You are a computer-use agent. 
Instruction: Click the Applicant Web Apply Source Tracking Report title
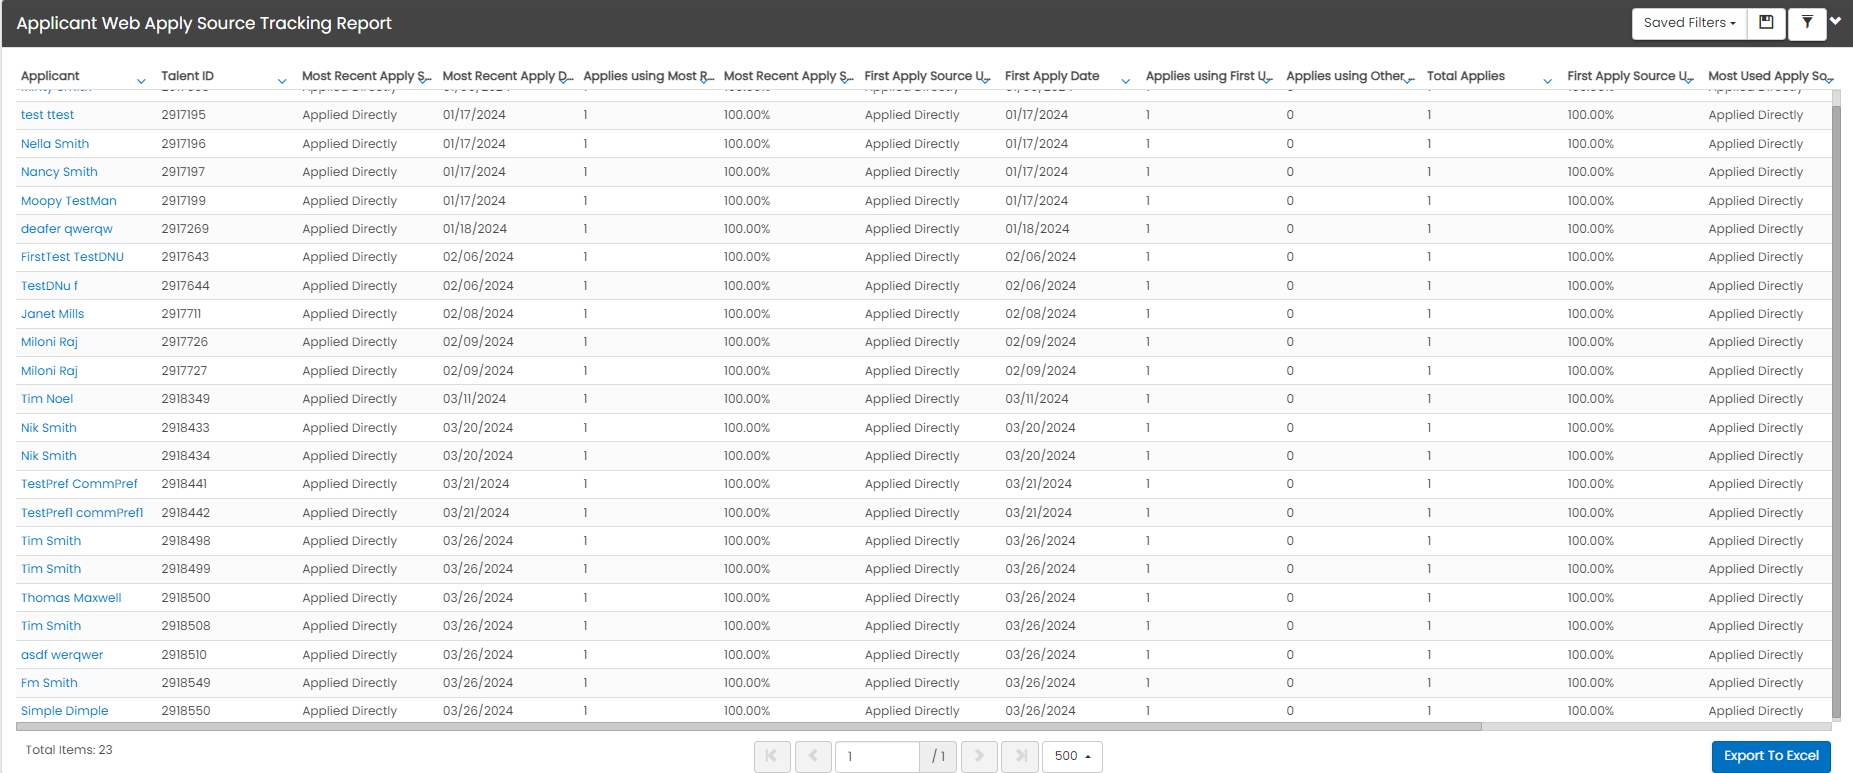point(204,23)
